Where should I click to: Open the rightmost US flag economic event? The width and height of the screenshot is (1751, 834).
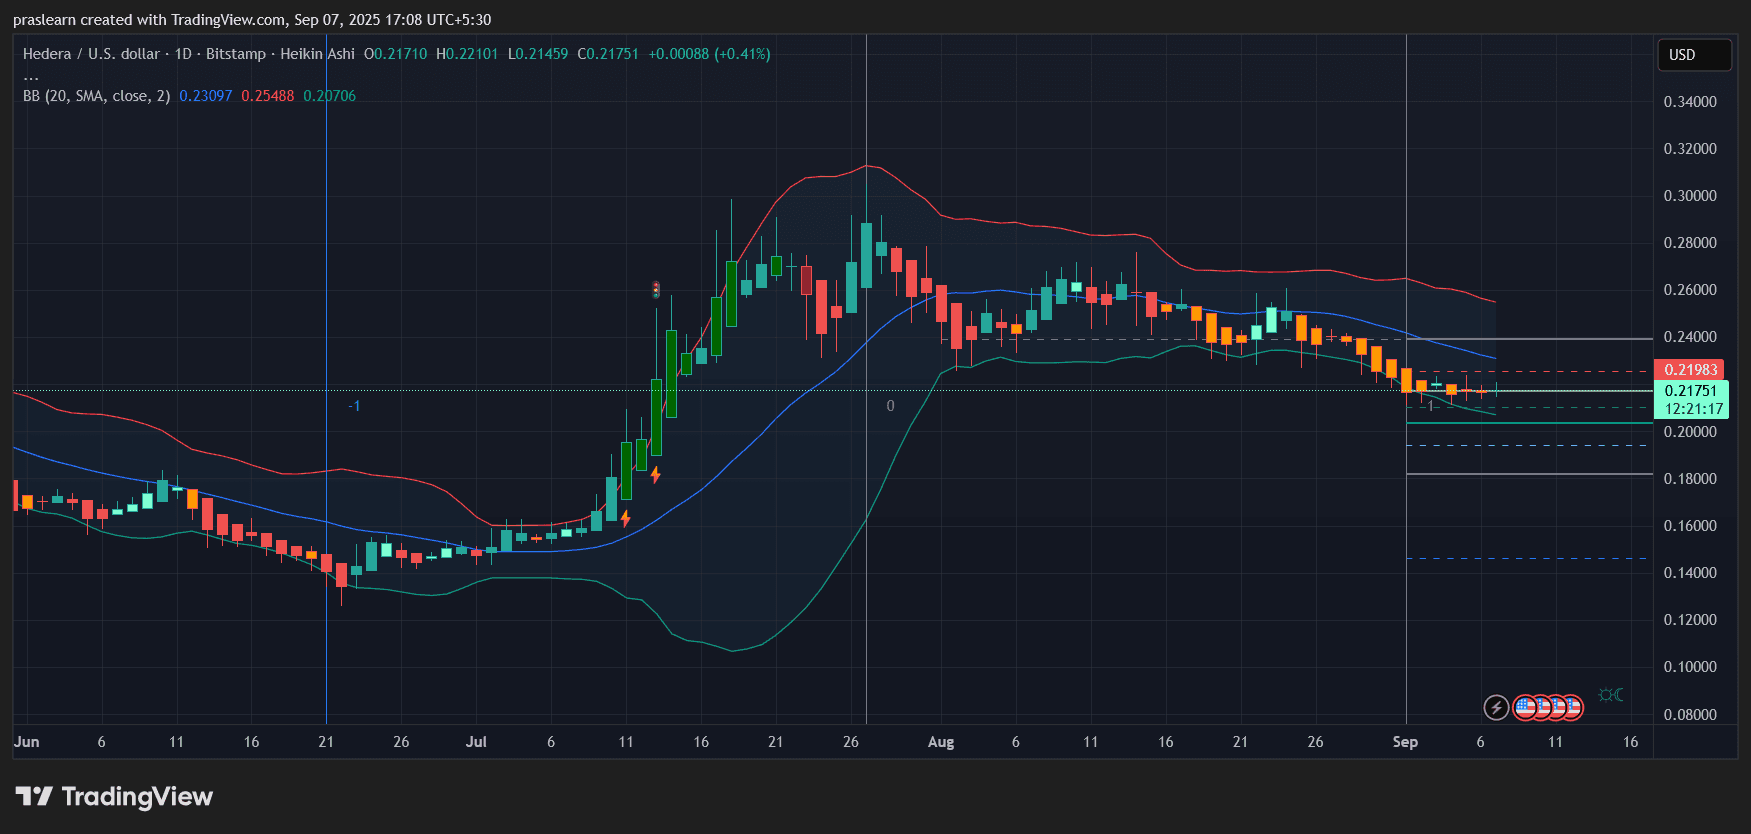pos(1572,708)
